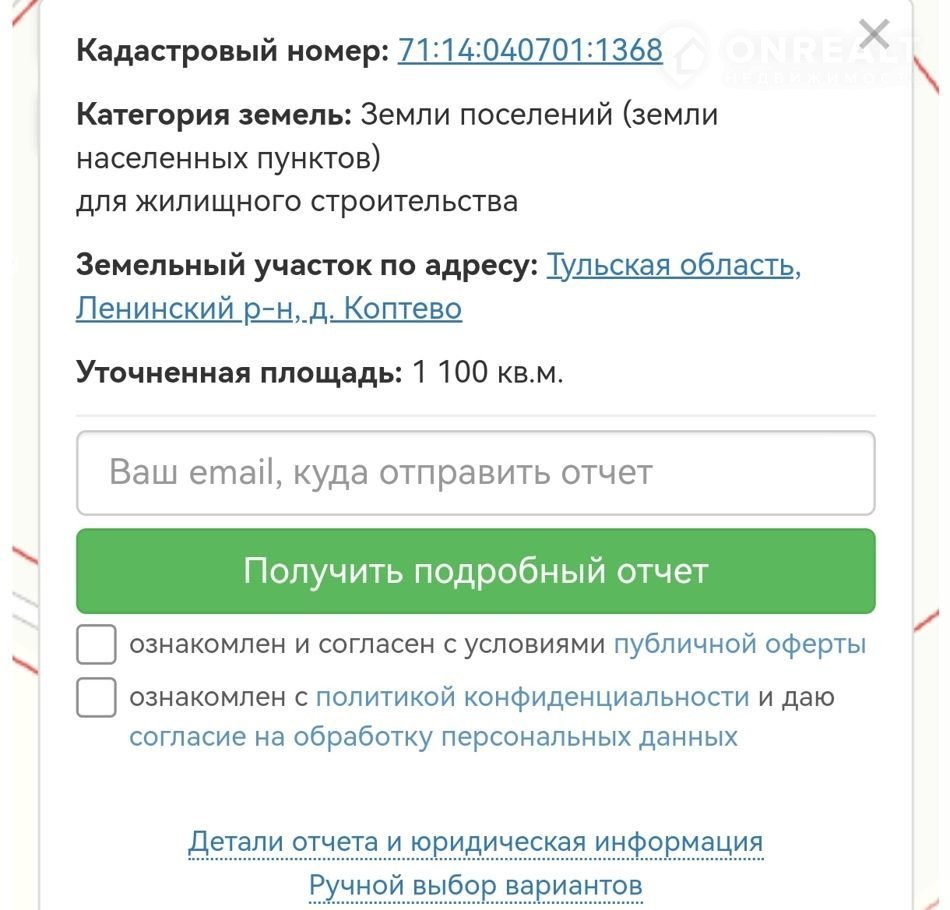Show Детали отчета и юридическая информация

[475, 843]
